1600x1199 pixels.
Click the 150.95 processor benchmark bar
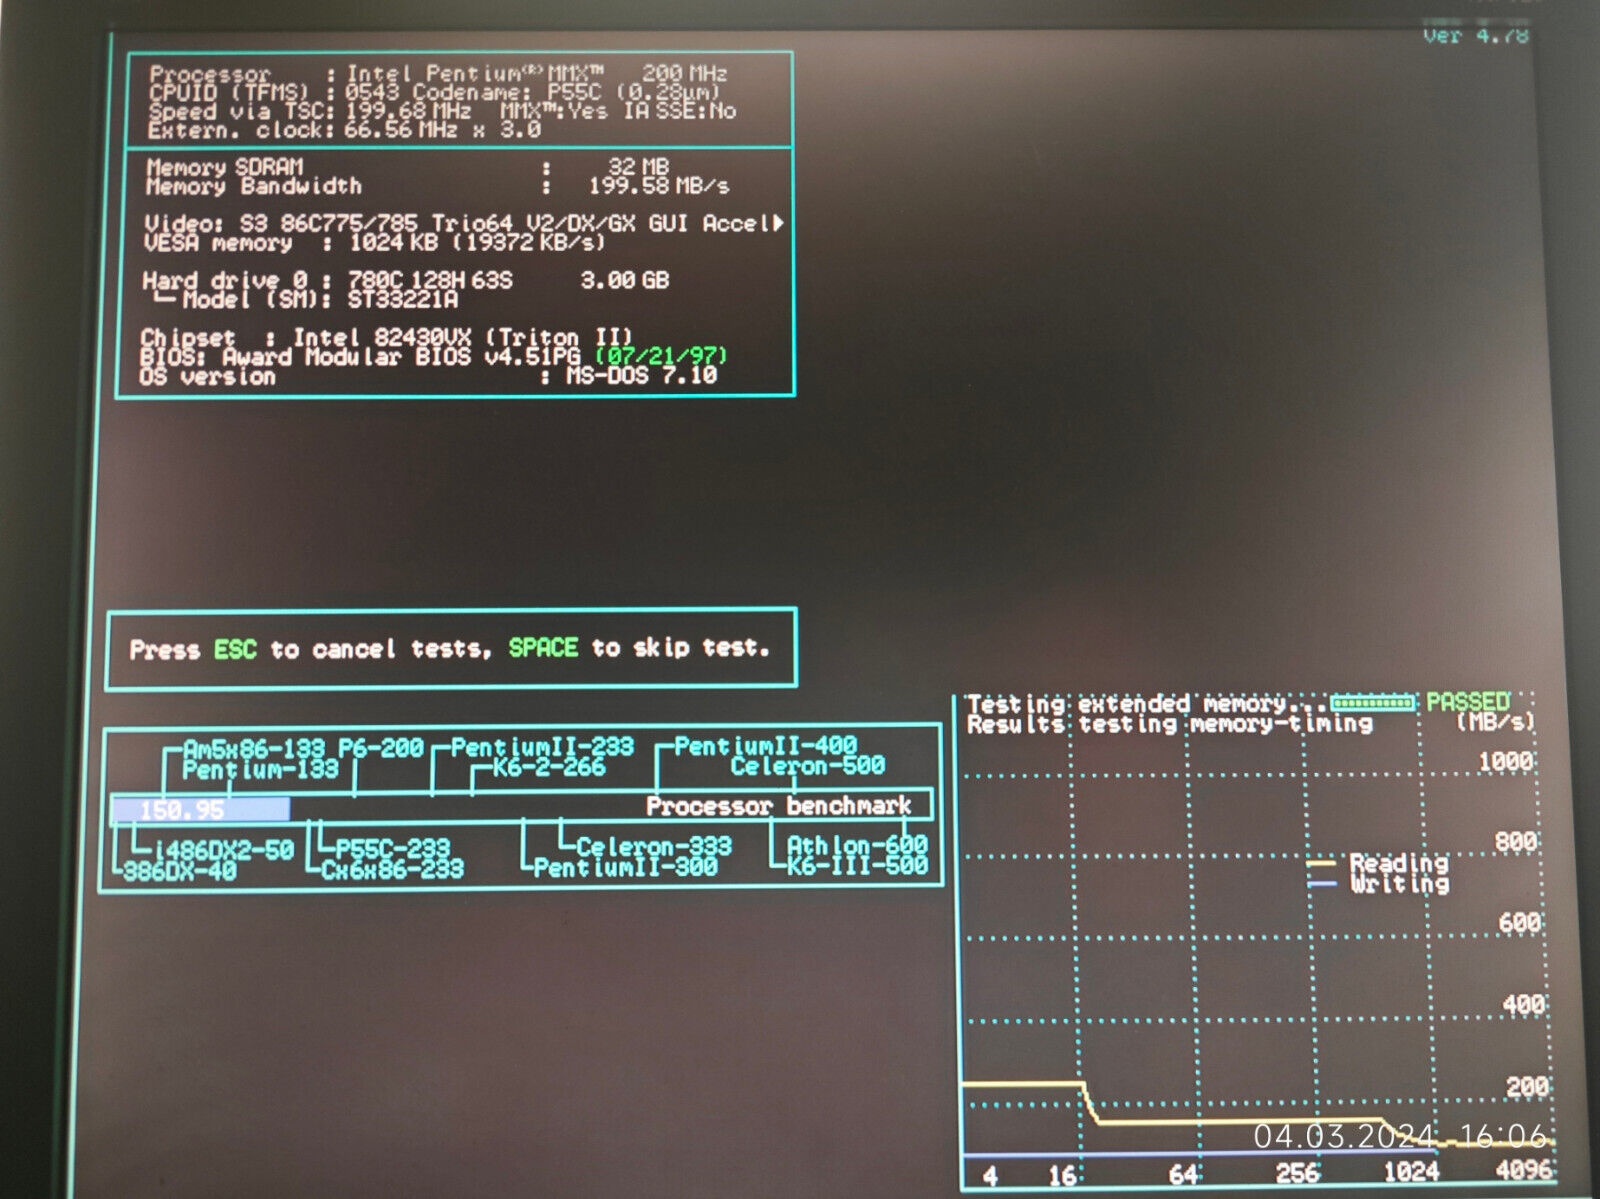[201, 808]
